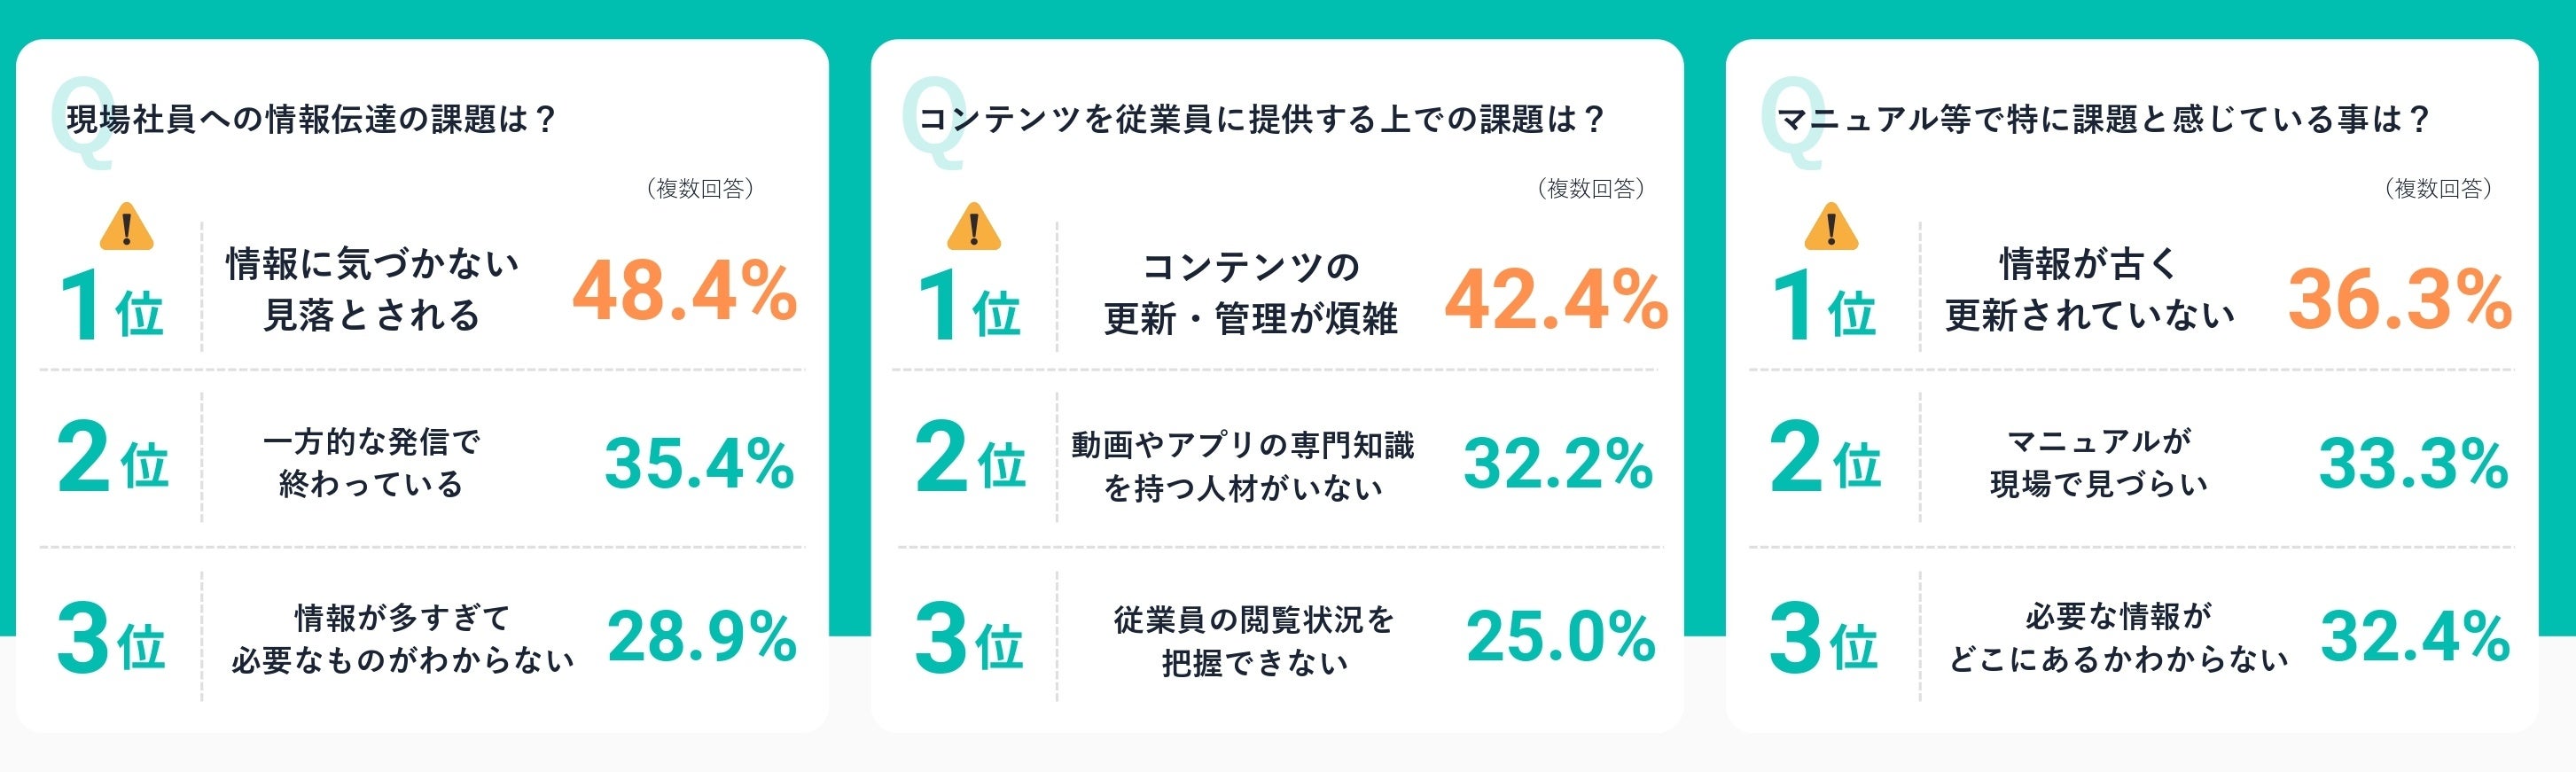Click the Q mark beside マニュアル等 question
The image size is (2576, 772).
point(1790,122)
